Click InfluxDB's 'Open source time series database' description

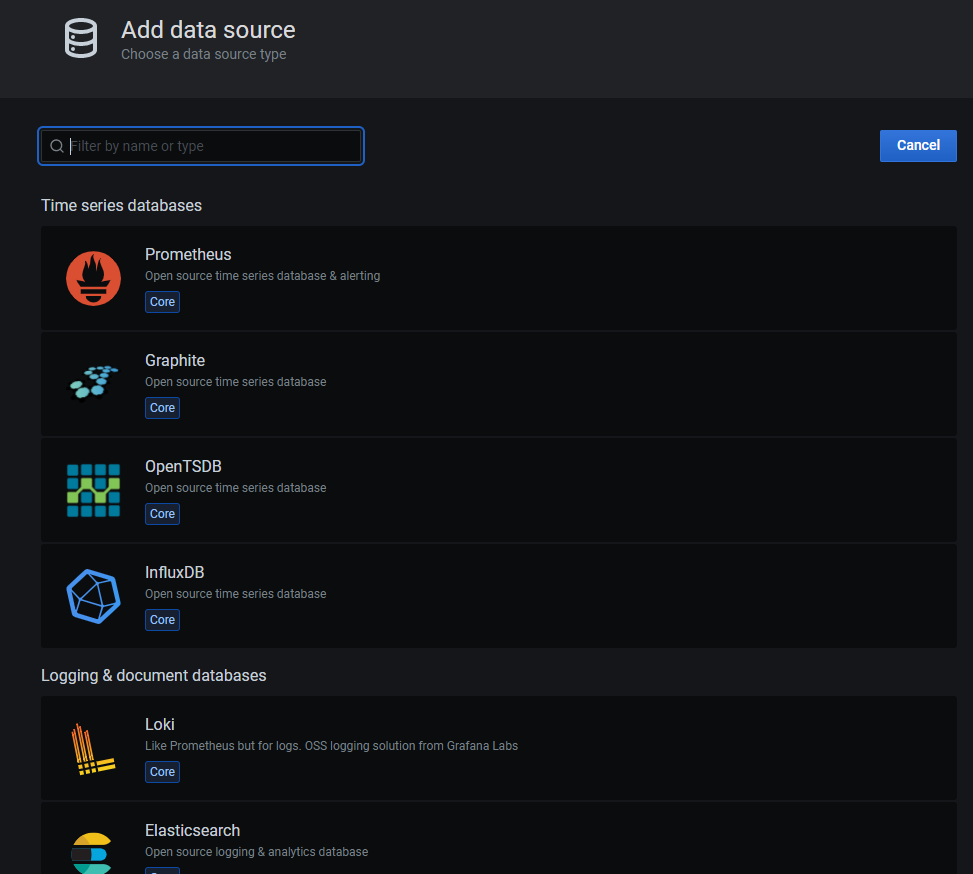click(236, 594)
